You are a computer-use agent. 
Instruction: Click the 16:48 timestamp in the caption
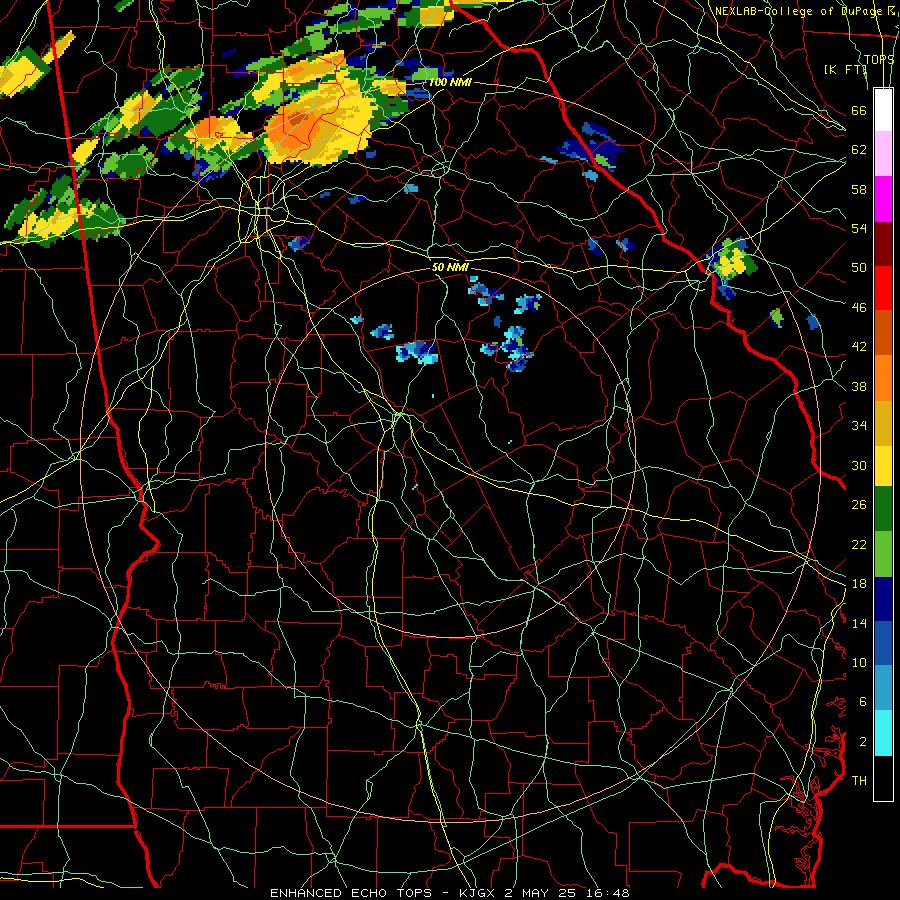pos(607,893)
